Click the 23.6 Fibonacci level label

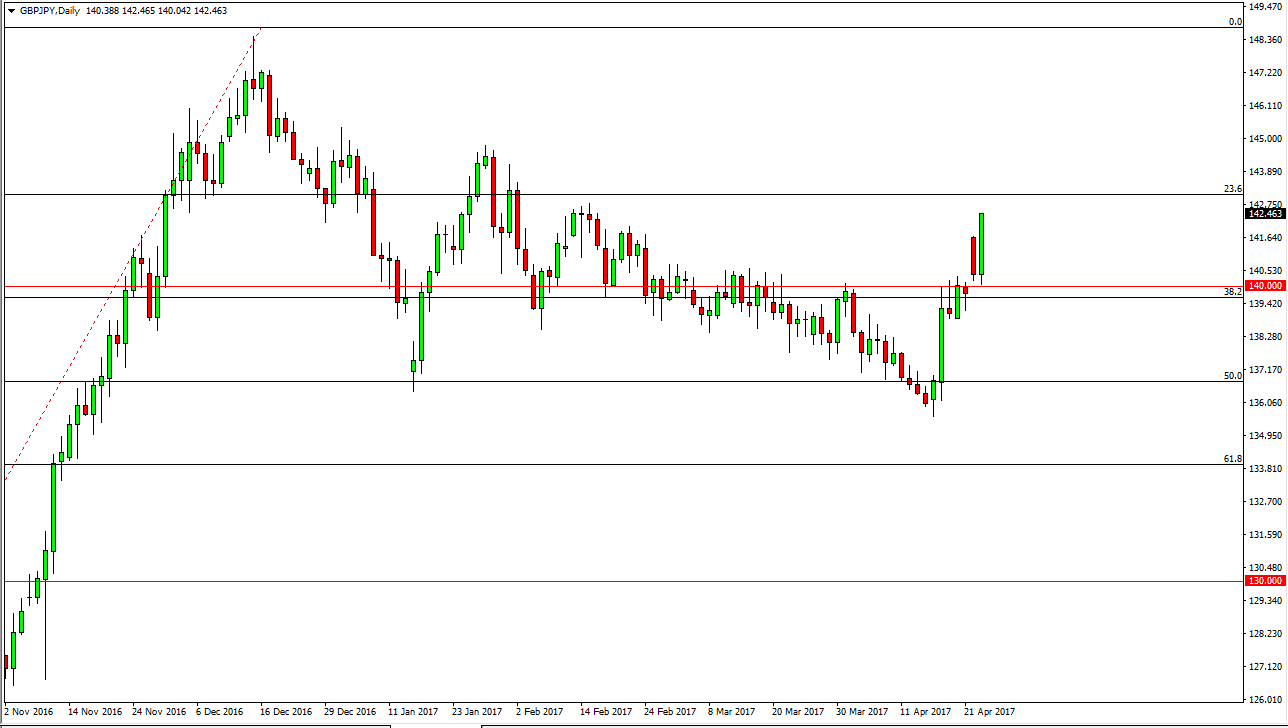pyautogui.click(x=1232, y=188)
